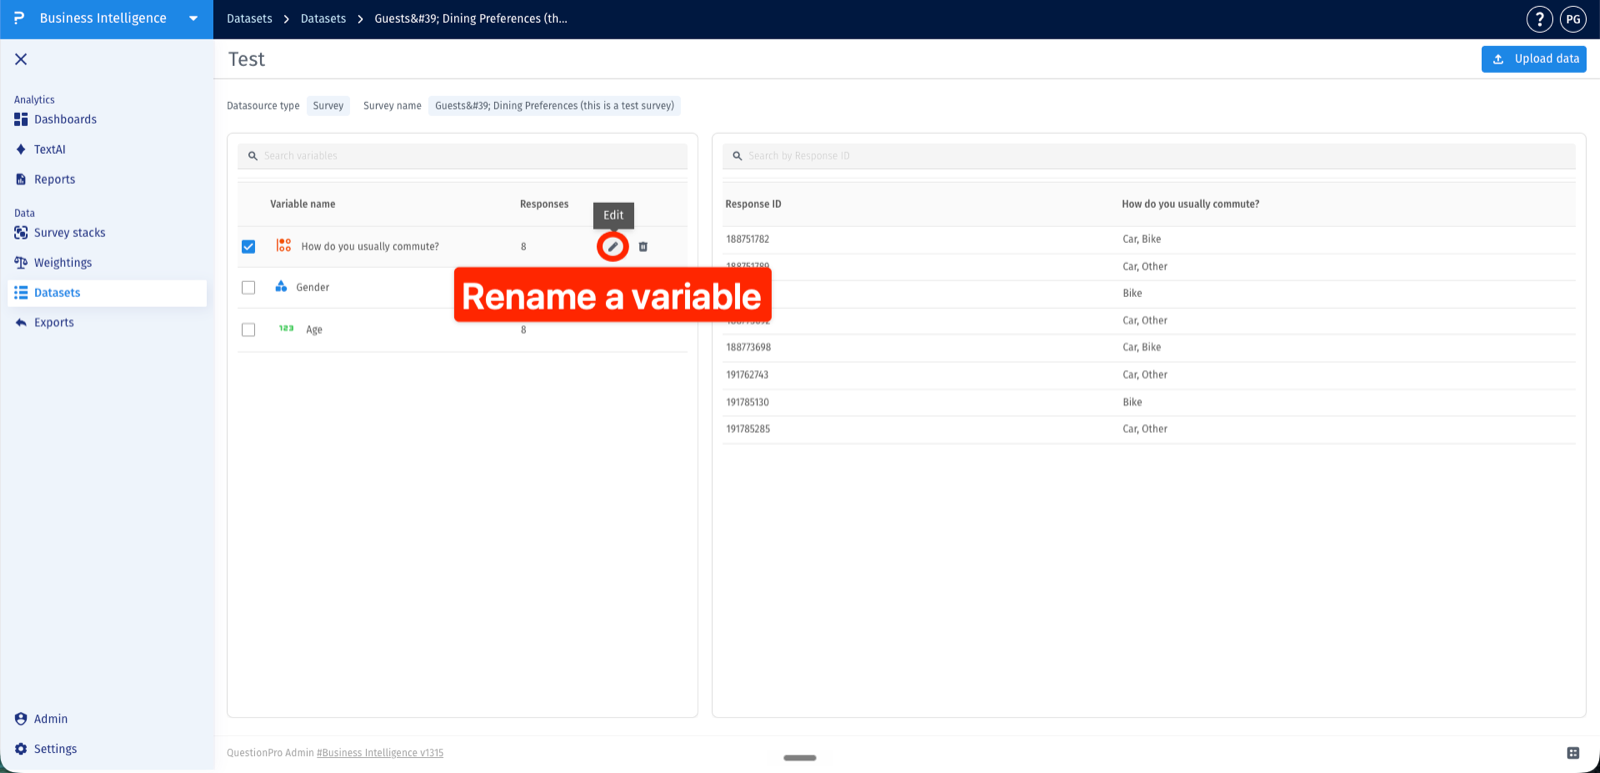The height and width of the screenshot is (773, 1600).
Task: Click the QuestionPro logo icon
Action: 18,18
